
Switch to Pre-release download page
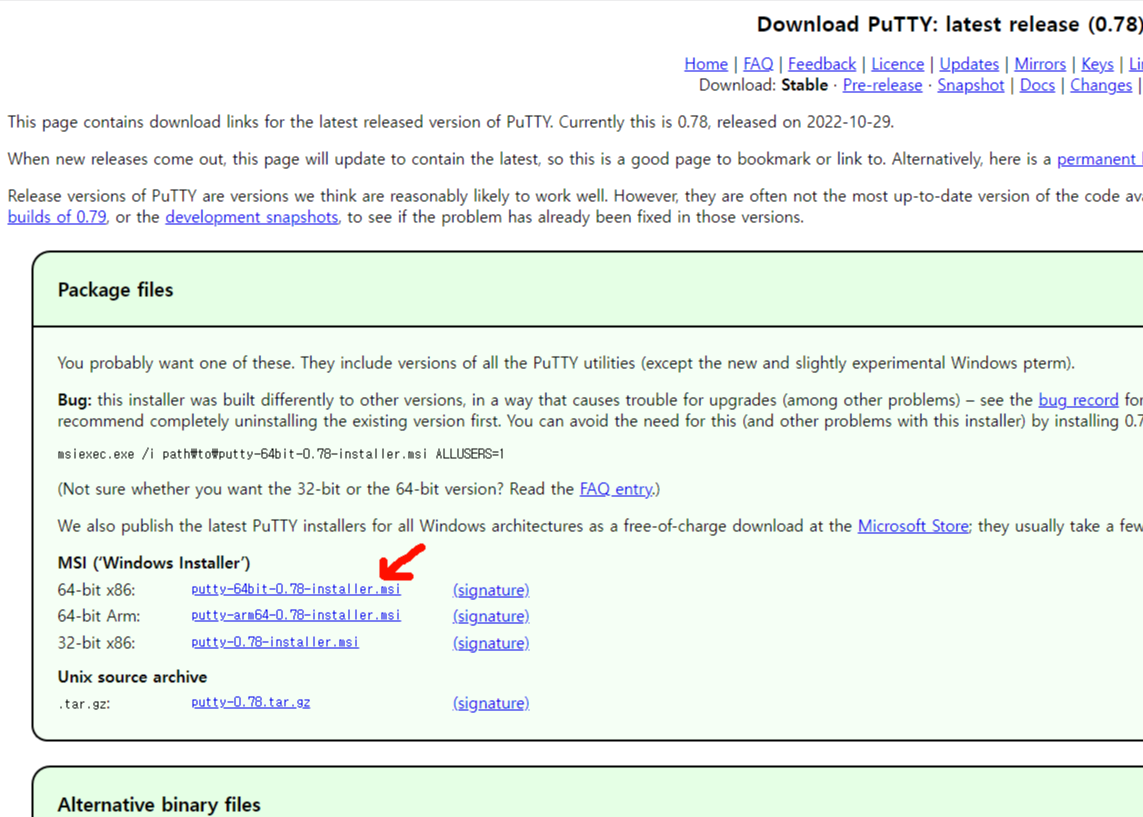click(882, 85)
